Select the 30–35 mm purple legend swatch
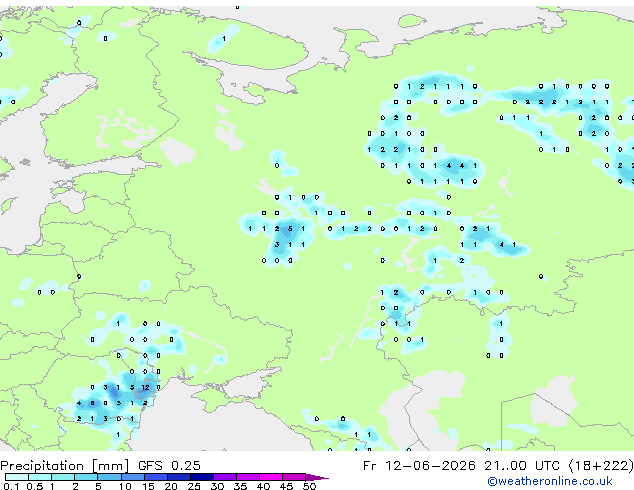Viewport: 634px width, 490px height. pos(224,477)
